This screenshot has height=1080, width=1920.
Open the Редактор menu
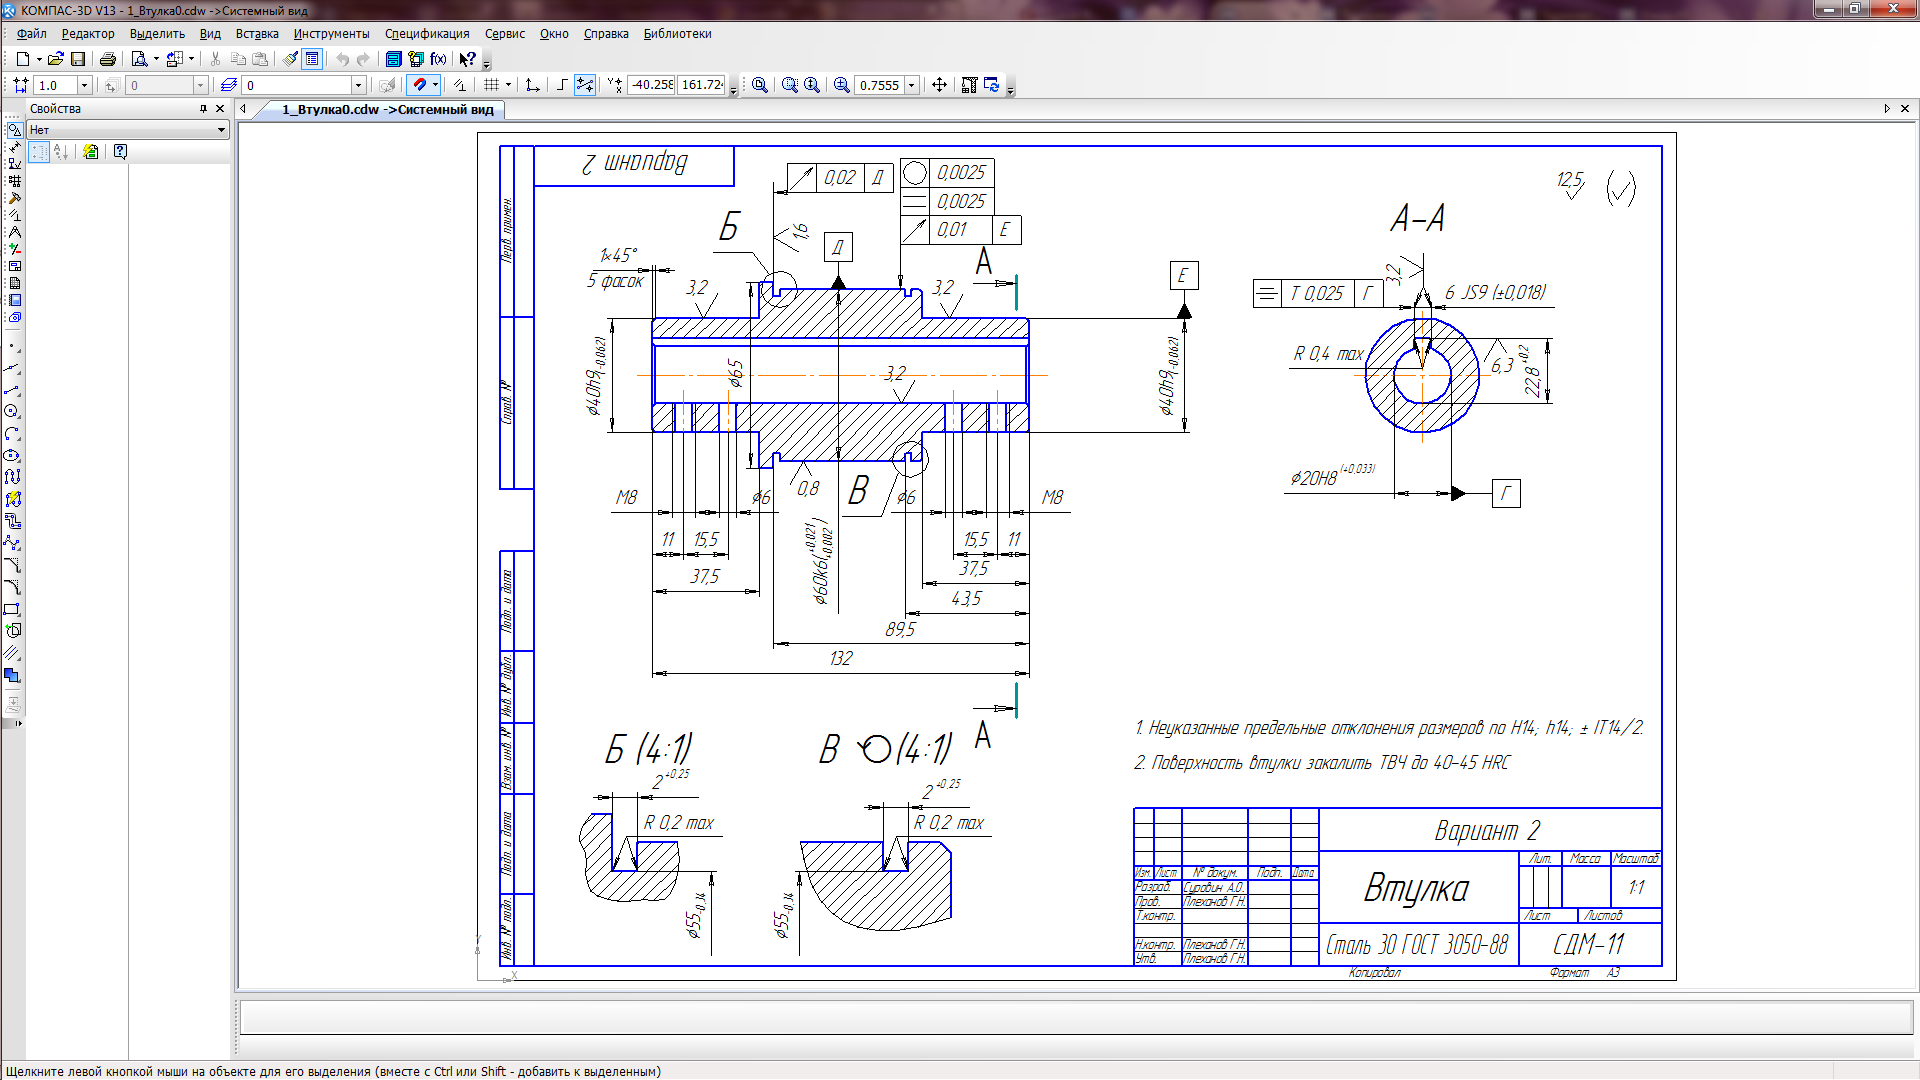click(x=88, y=33)
